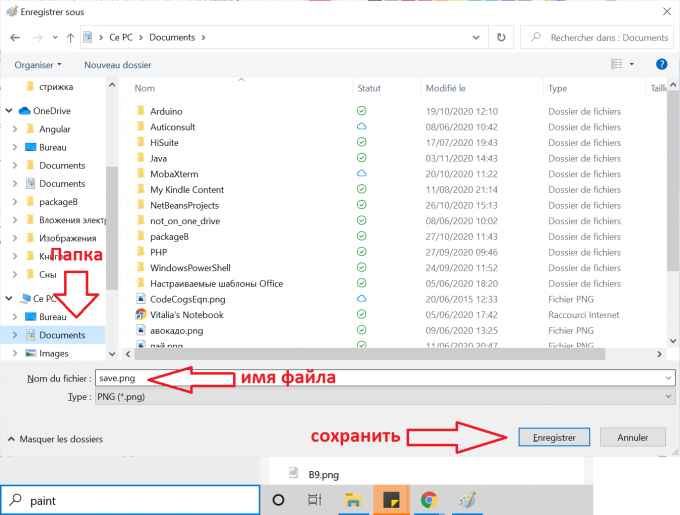Image resolution: width=680 pixels, height=515 pixels.
Task: Click the Annuler button
Action: click(x=632, y=437)
